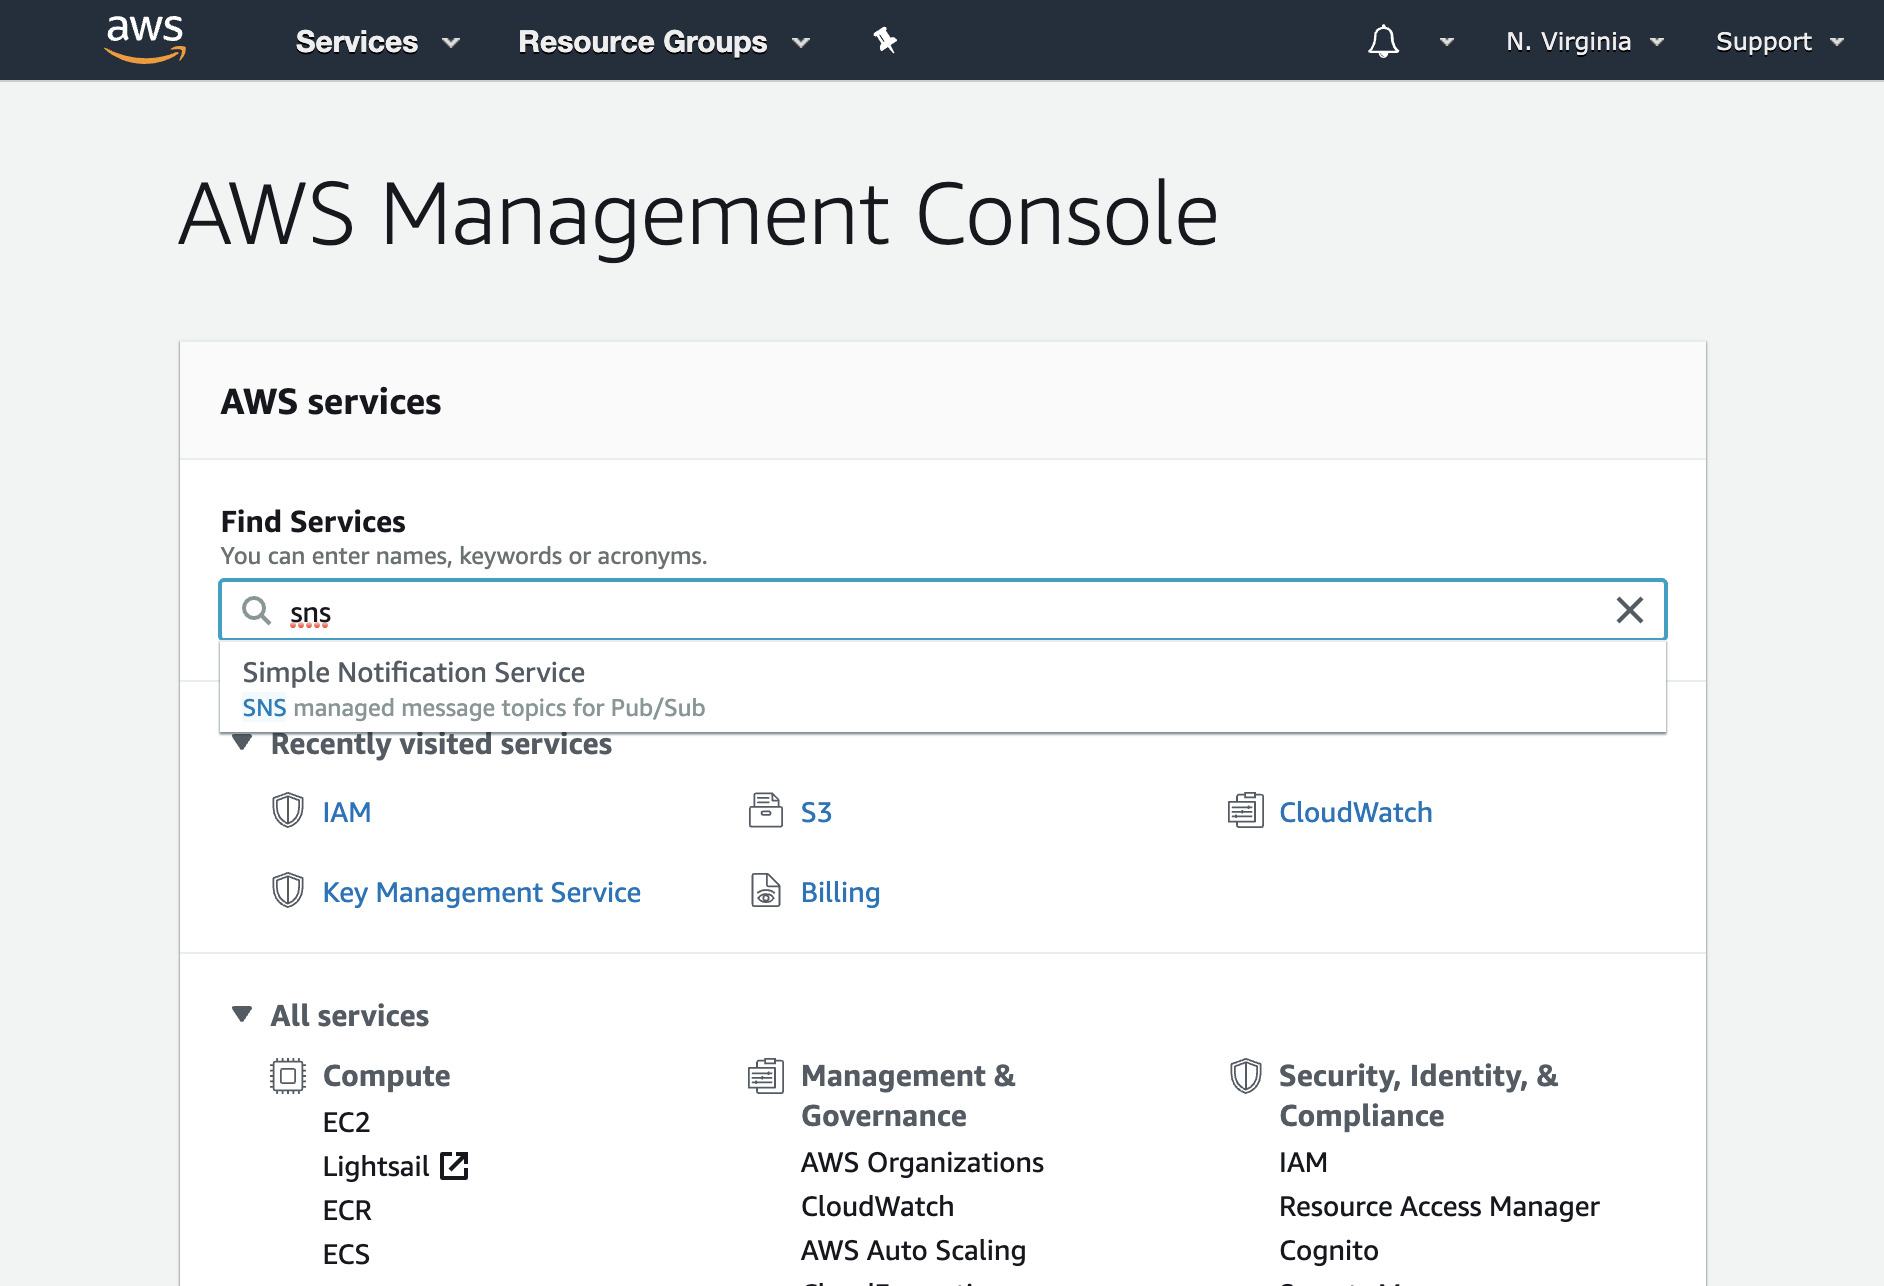The image size is (1884, 1286).
Task: Open the Support menu
Action: (1763, 41)
